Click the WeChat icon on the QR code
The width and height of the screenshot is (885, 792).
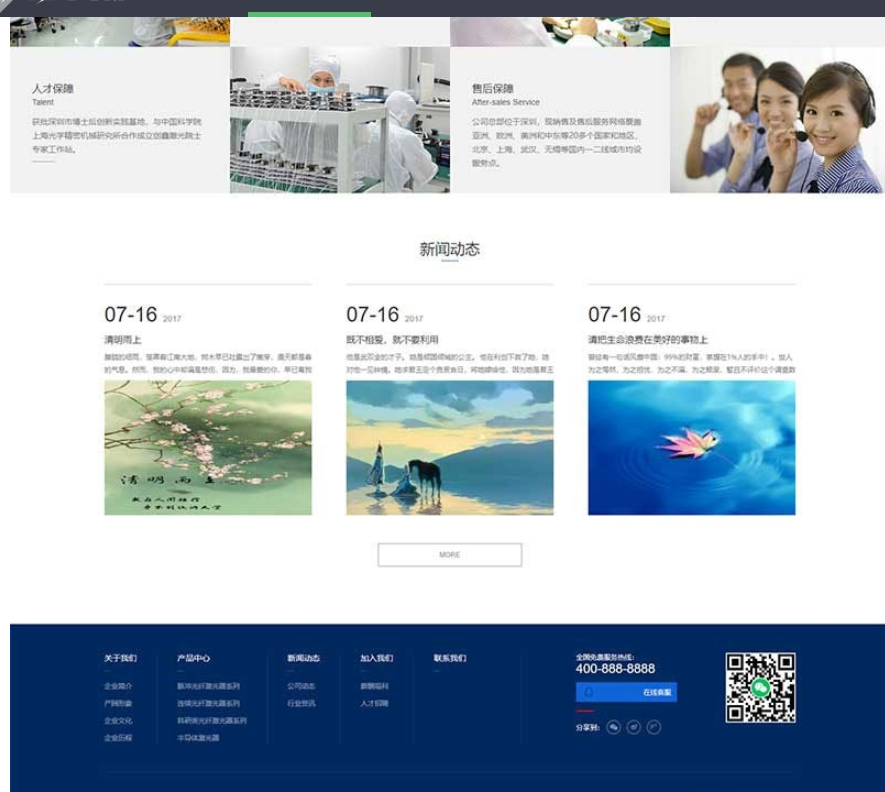[761, 688]
